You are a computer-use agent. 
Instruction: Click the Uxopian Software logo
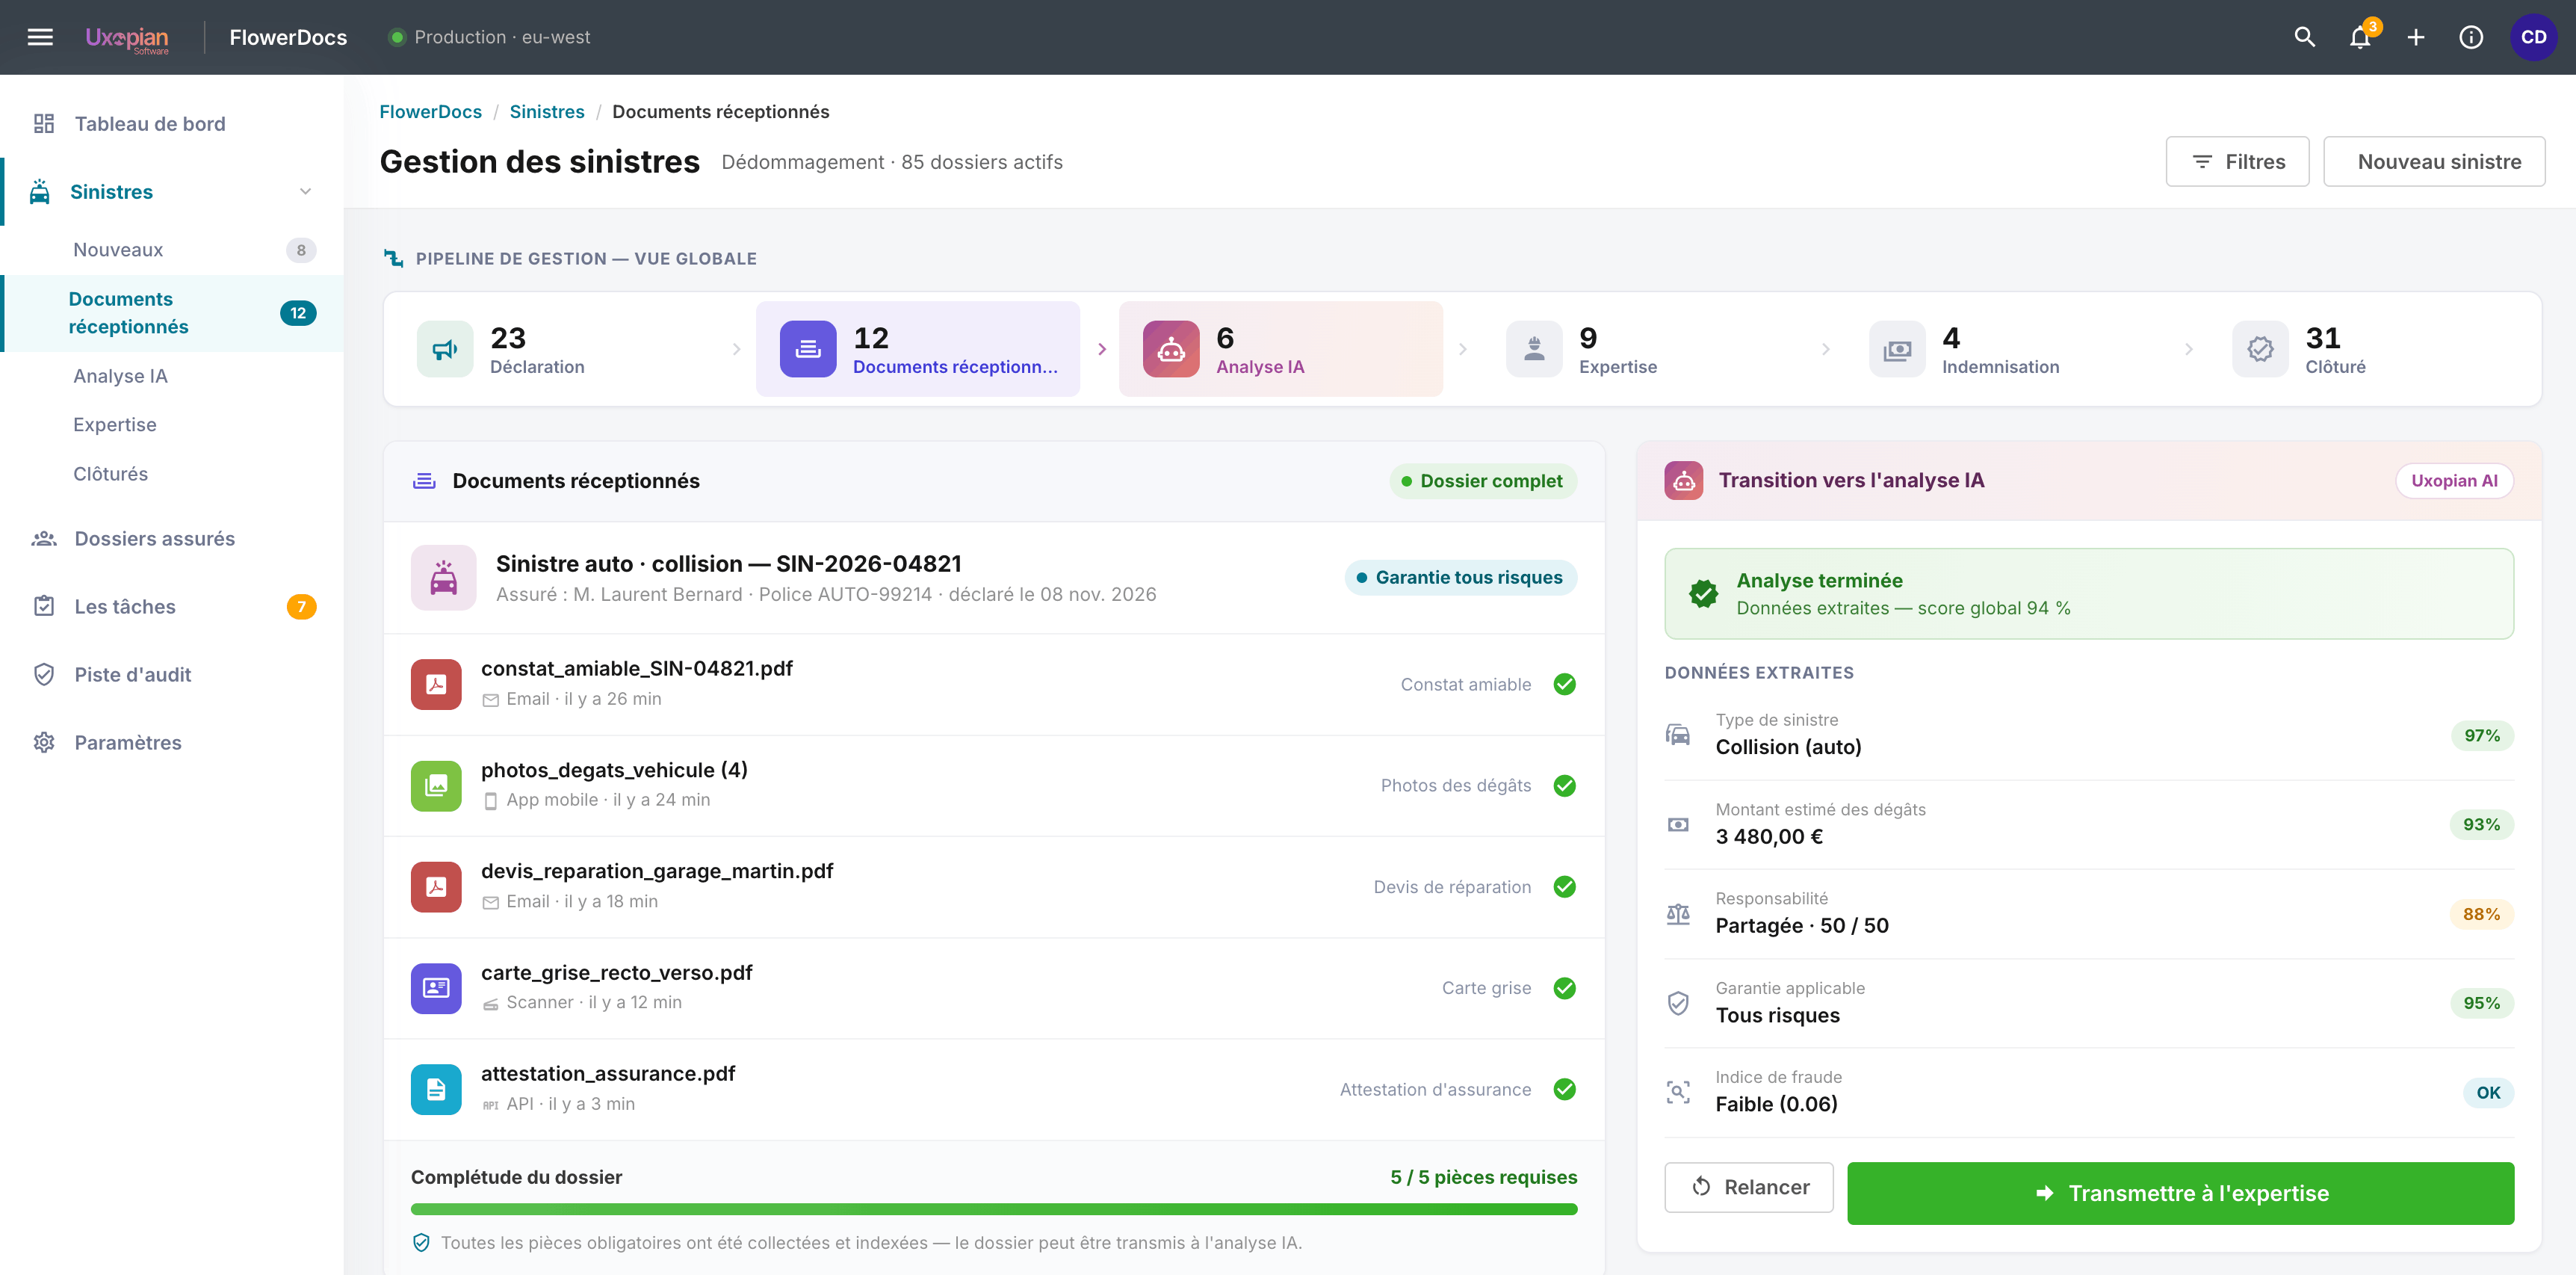pyautogui.click(x=127, y=38)
